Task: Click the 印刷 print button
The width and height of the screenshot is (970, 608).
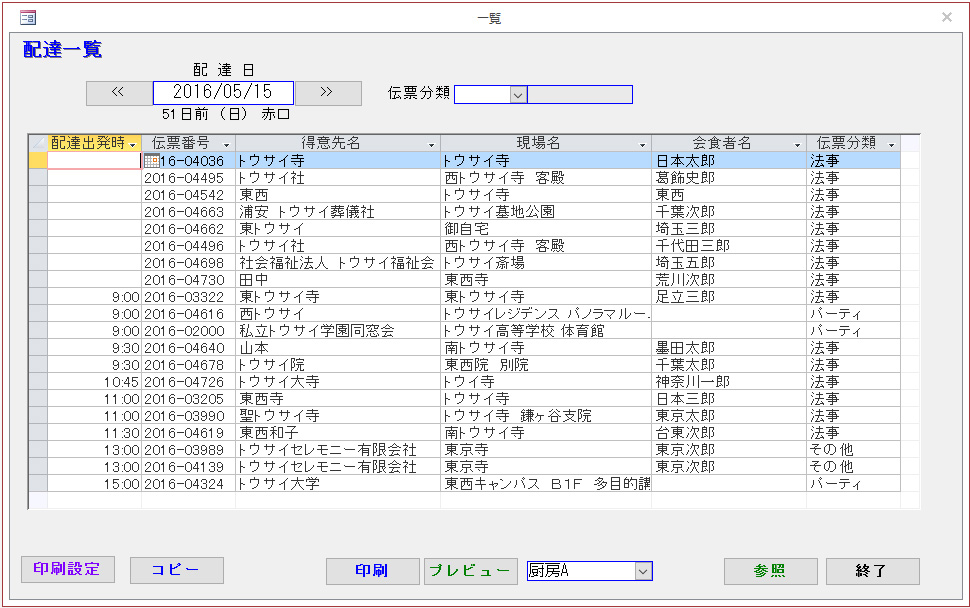Action: [372, 571]
